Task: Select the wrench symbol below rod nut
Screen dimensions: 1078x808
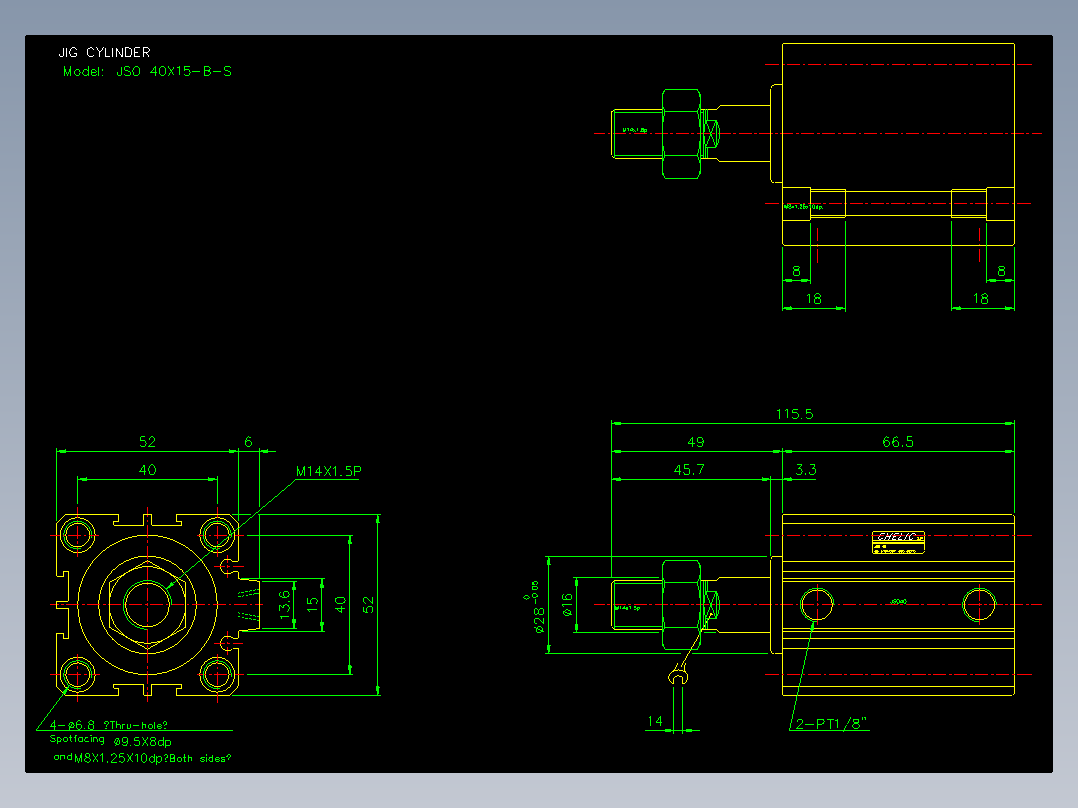Action: tap(679, 674)
